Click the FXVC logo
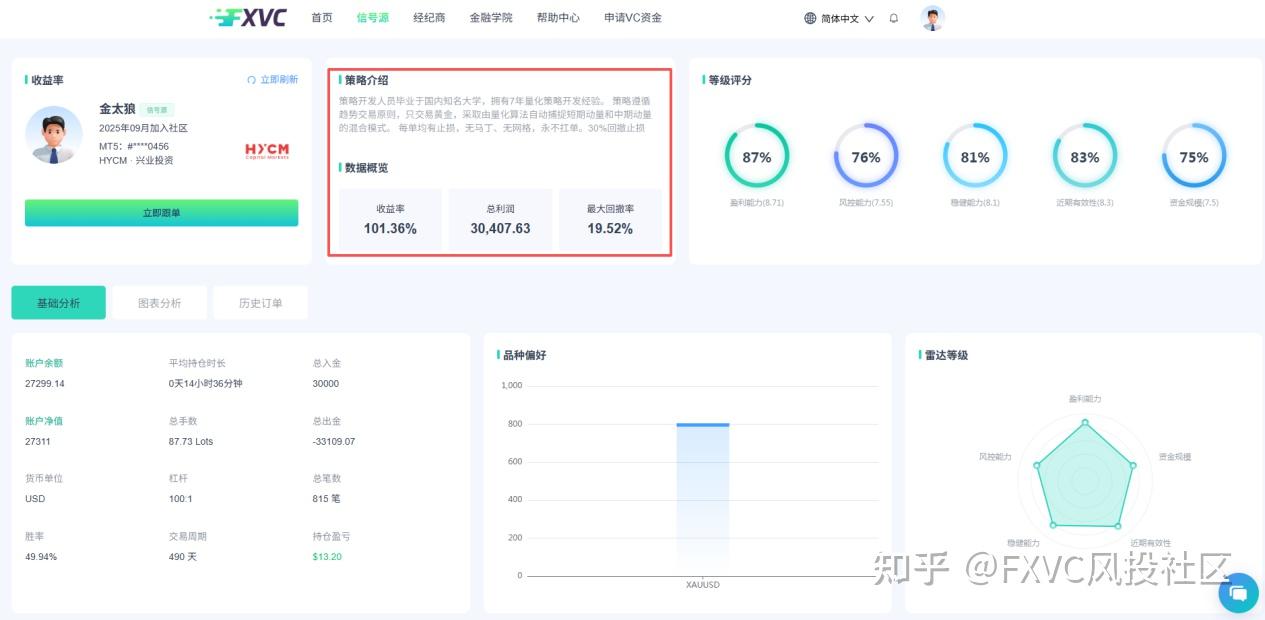Viewport: 1265px width, 620px height. point(248,17)
